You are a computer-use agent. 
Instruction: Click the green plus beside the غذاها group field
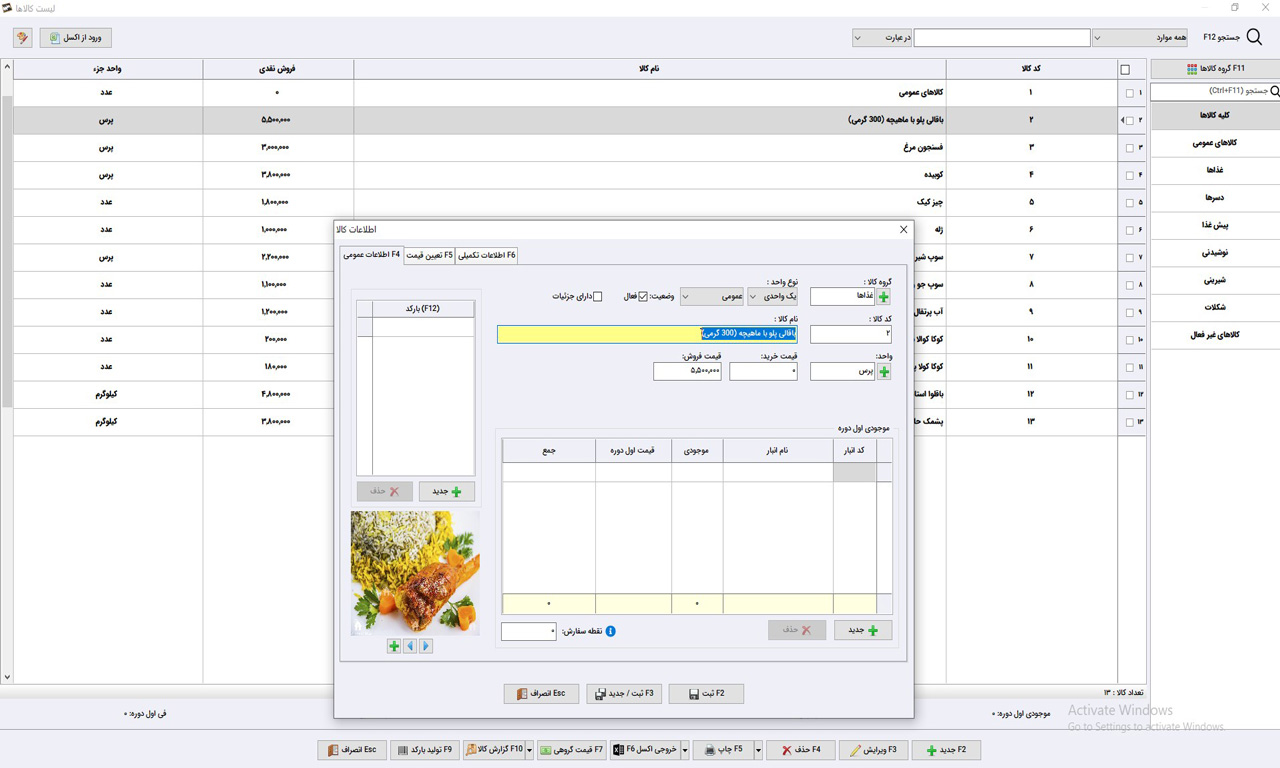coord(883,297)
